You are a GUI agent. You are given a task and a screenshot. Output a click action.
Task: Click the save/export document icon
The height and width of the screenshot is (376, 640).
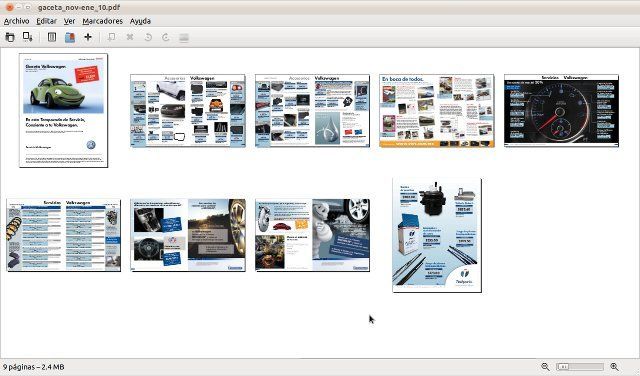tap(28, 37)
